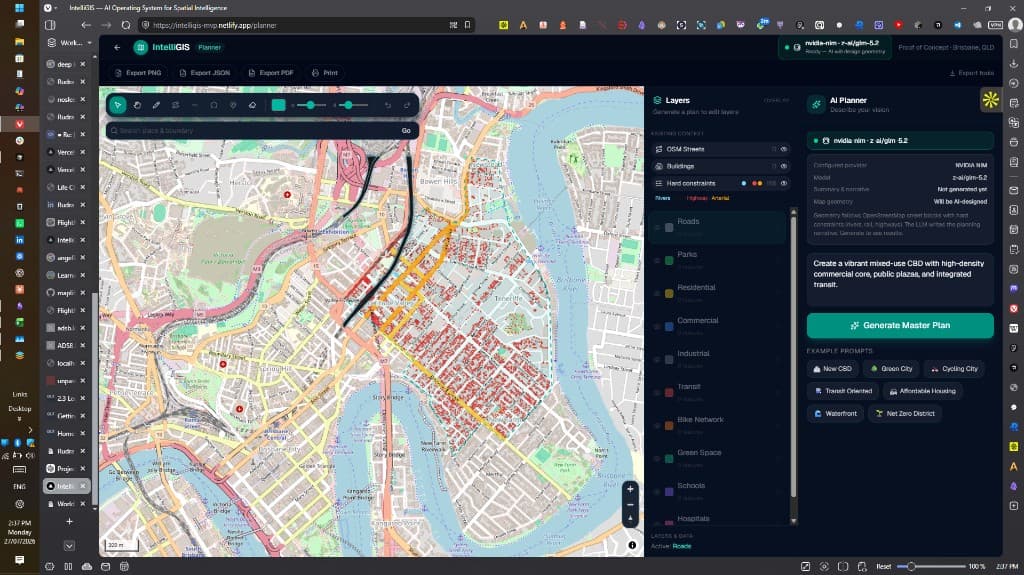This screenshot has height=575, width=1024.
Task: Toggle the browser sidebar panel icon
Action: (x=50, y=25)
